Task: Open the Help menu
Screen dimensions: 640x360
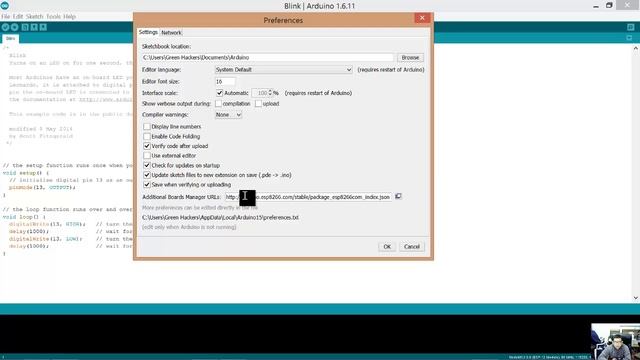Action: 70,17
